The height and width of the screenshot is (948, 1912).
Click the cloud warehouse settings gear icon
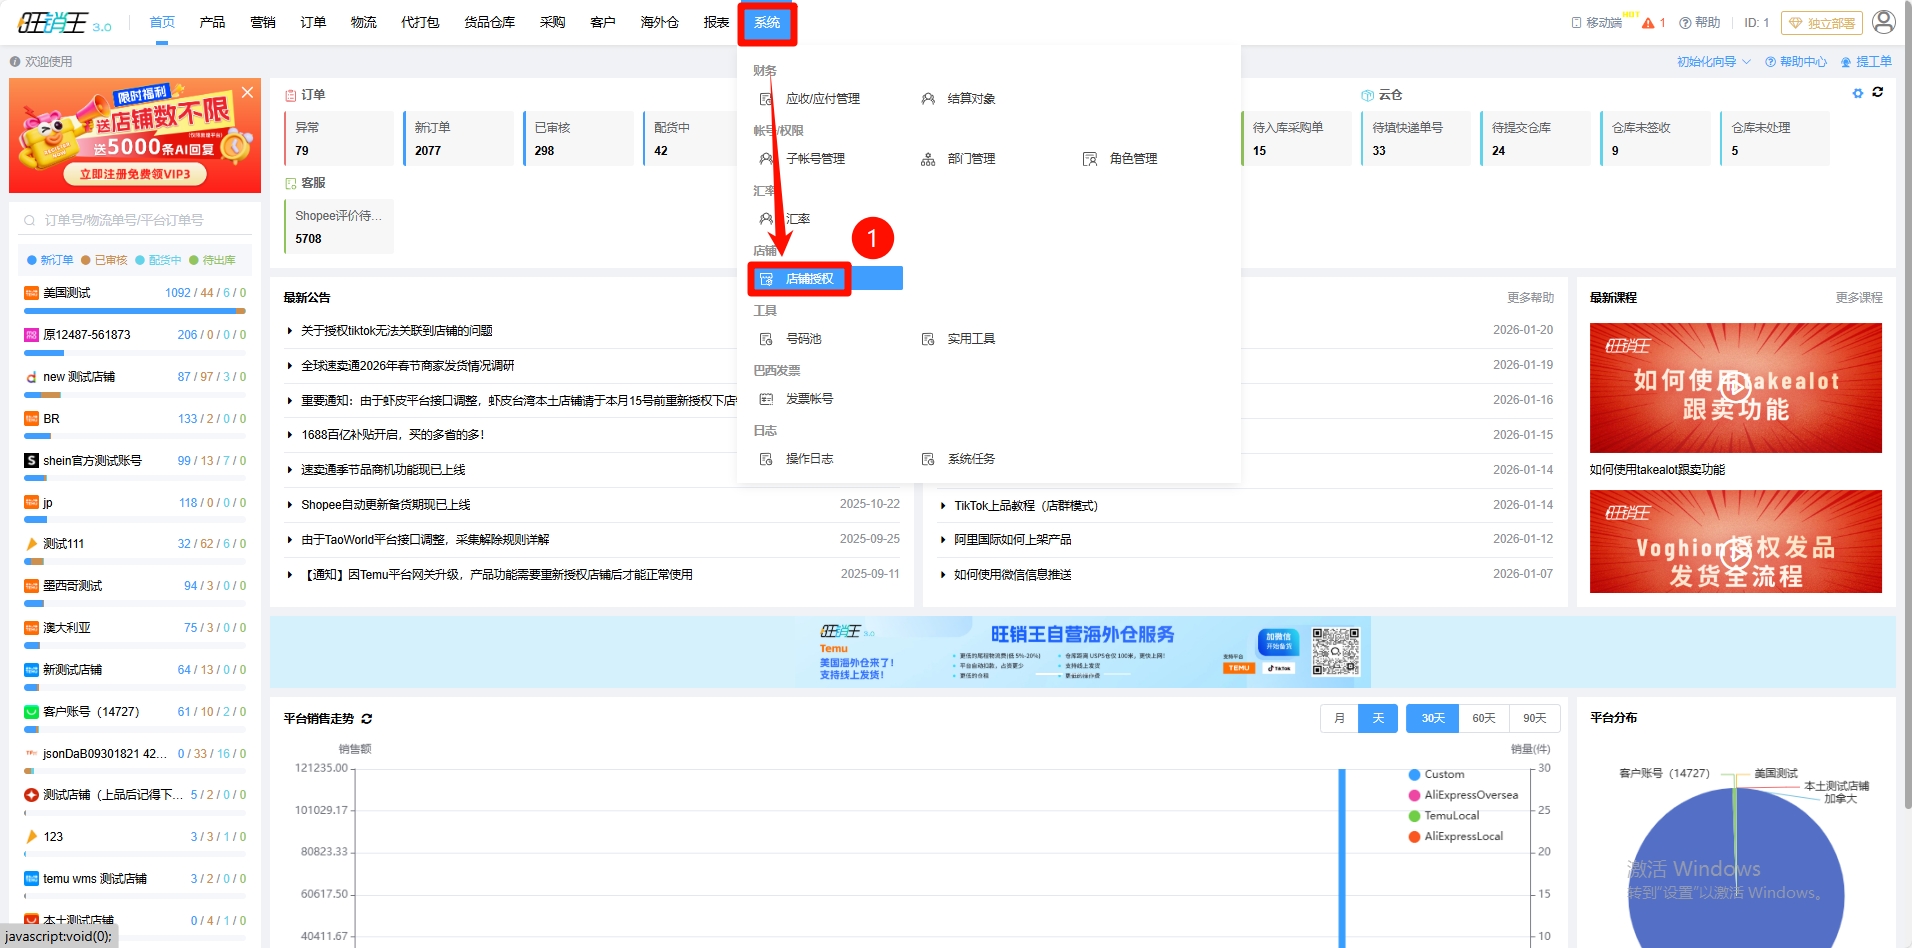tap(1857, 93)
